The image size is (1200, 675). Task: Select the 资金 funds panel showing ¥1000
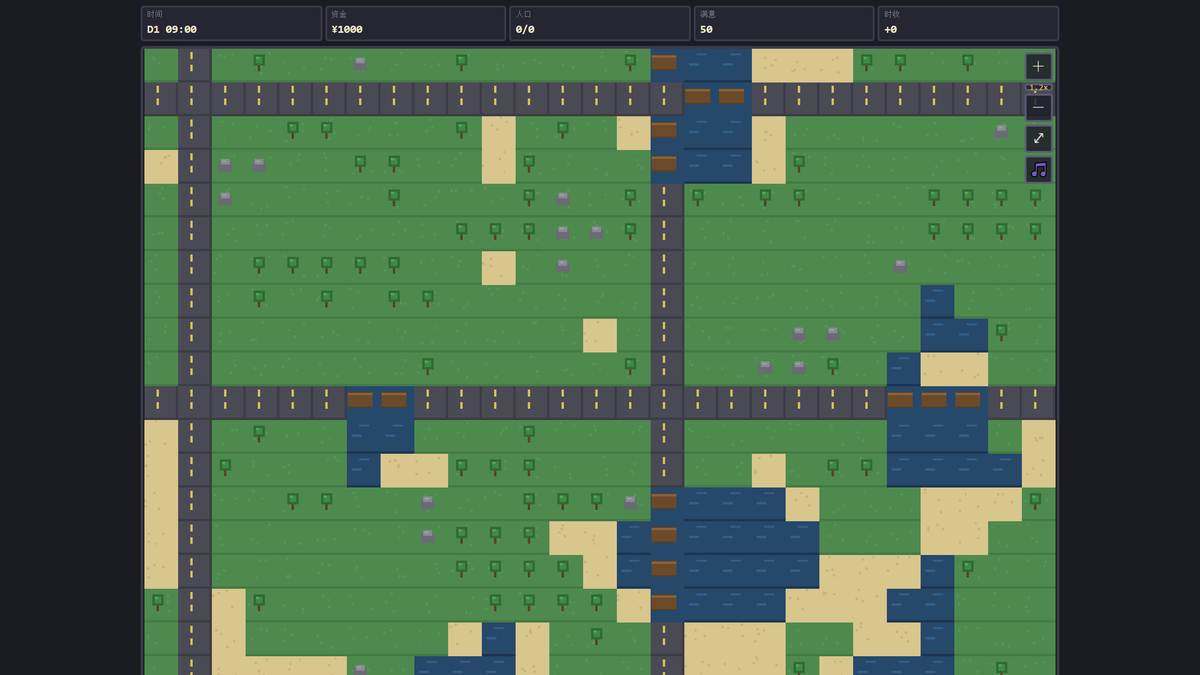(415, 23)
